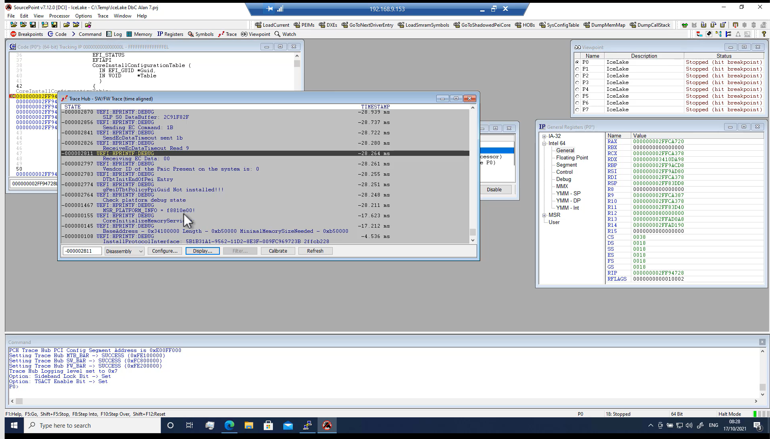The width and height of the screenshot is (773, 439).
Task: Run the GoToShadowedPeiCore macro button
Action: (x=482, y=25)
